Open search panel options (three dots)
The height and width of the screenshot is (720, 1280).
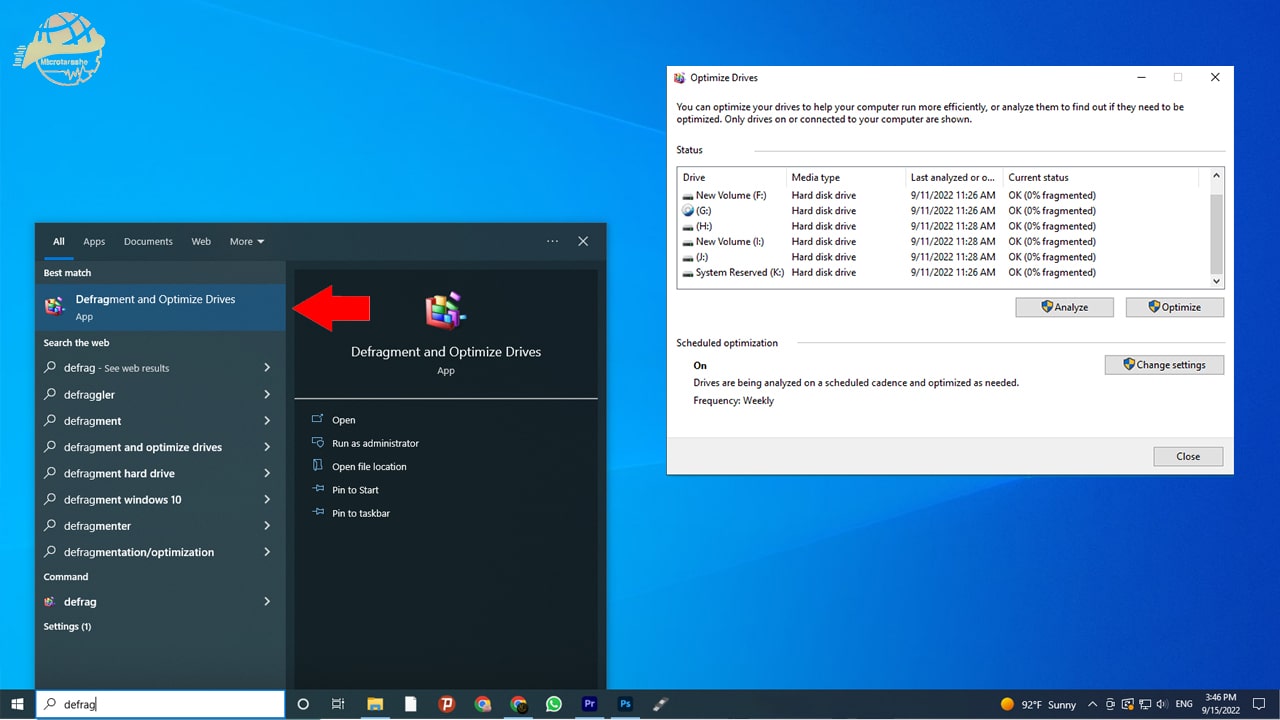552,241
